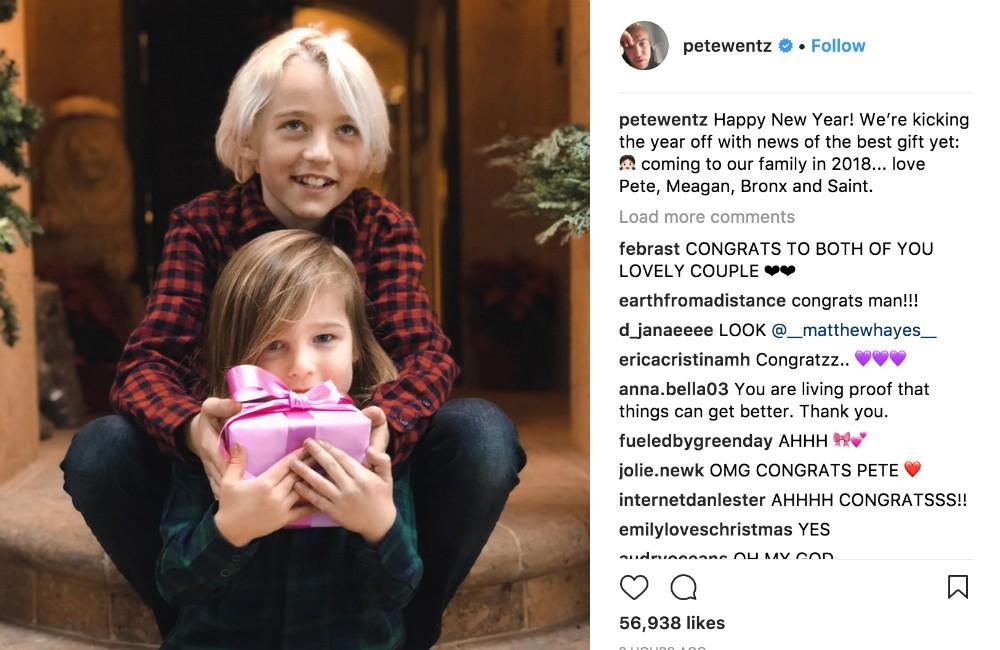Open d_janaeeee's profile

(666, 330)
